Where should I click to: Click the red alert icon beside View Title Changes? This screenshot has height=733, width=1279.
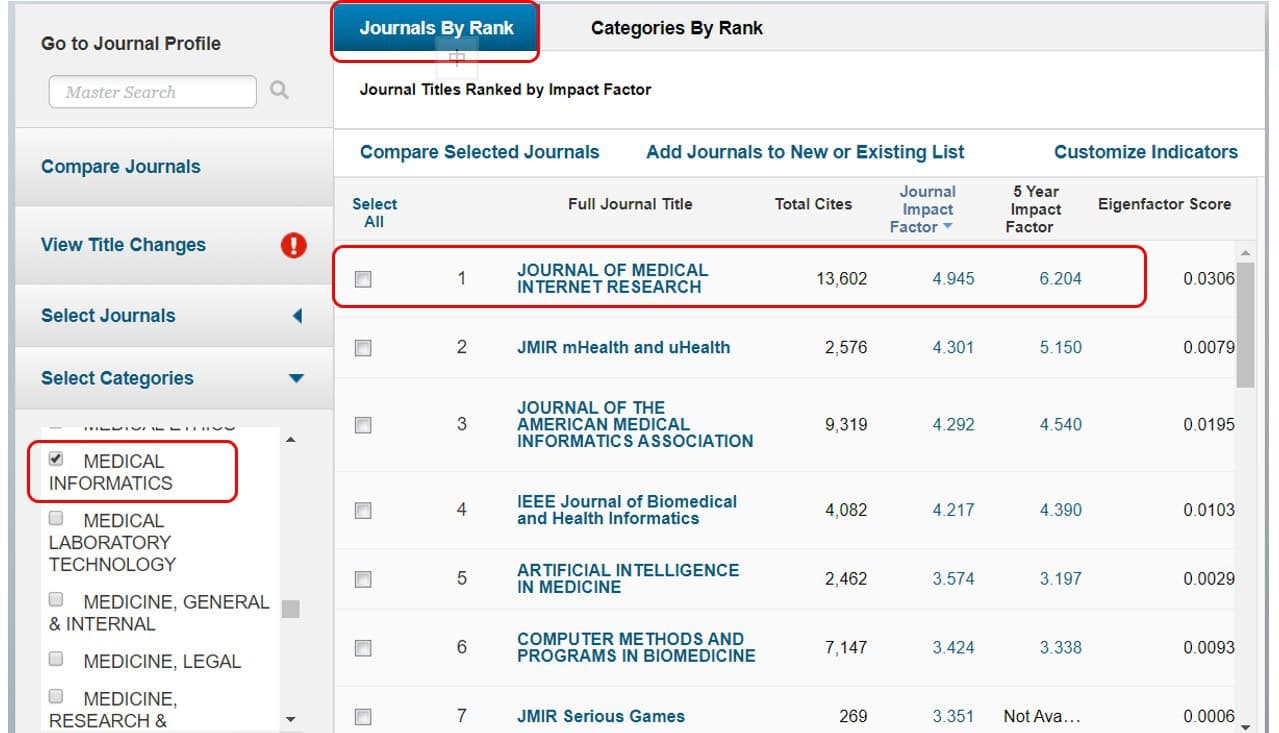pos(293,245)
